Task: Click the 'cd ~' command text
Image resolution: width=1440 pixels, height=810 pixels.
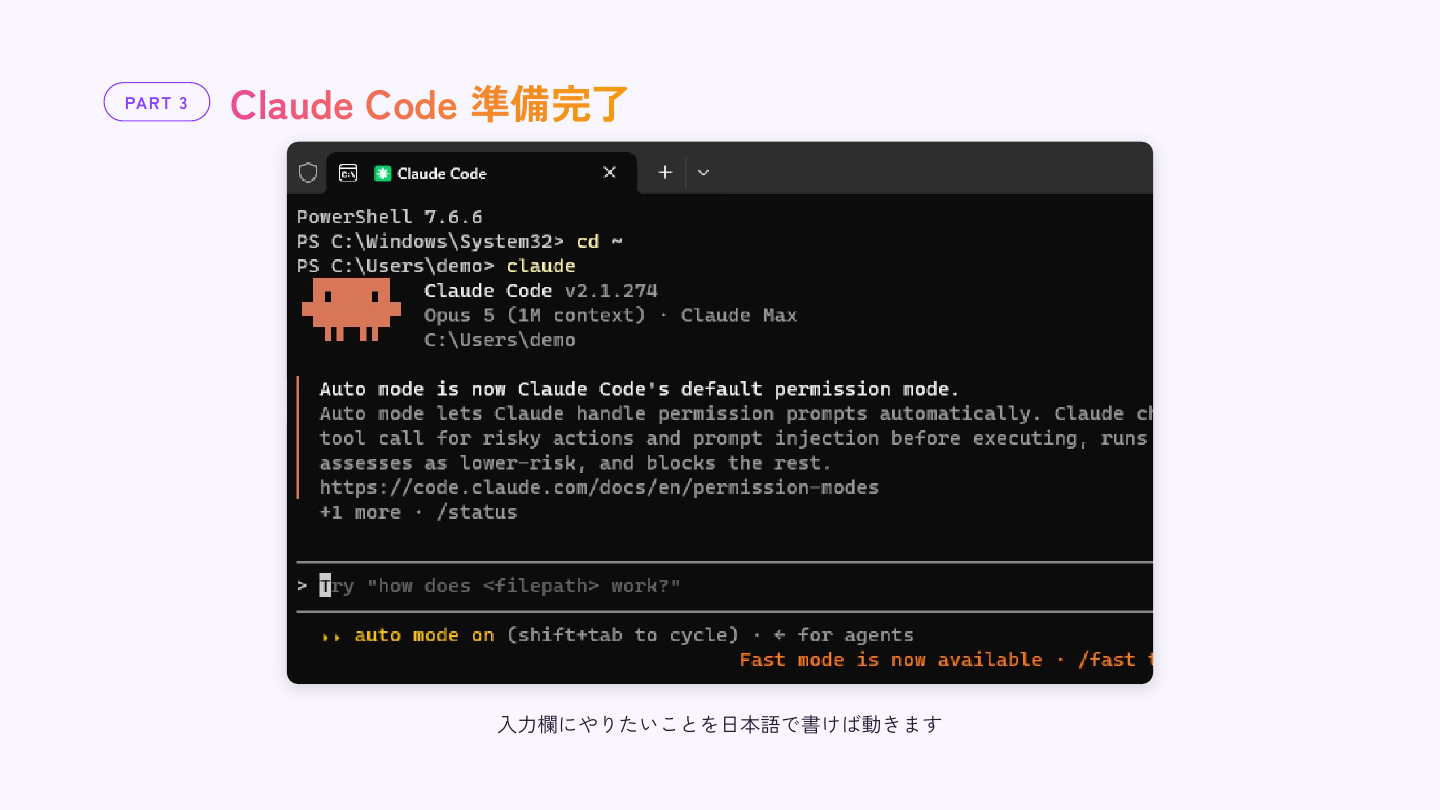Action: [x=600, y=241]
